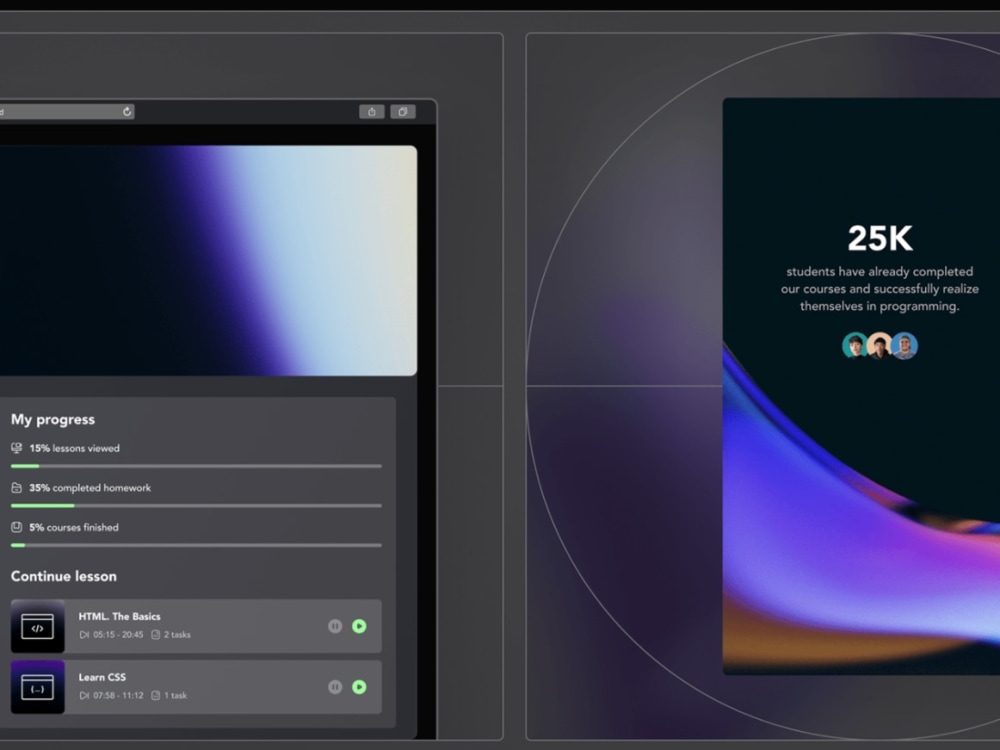Click the My progress heading
Viewport: 1000px width, 750px height.
coord(53,420)
